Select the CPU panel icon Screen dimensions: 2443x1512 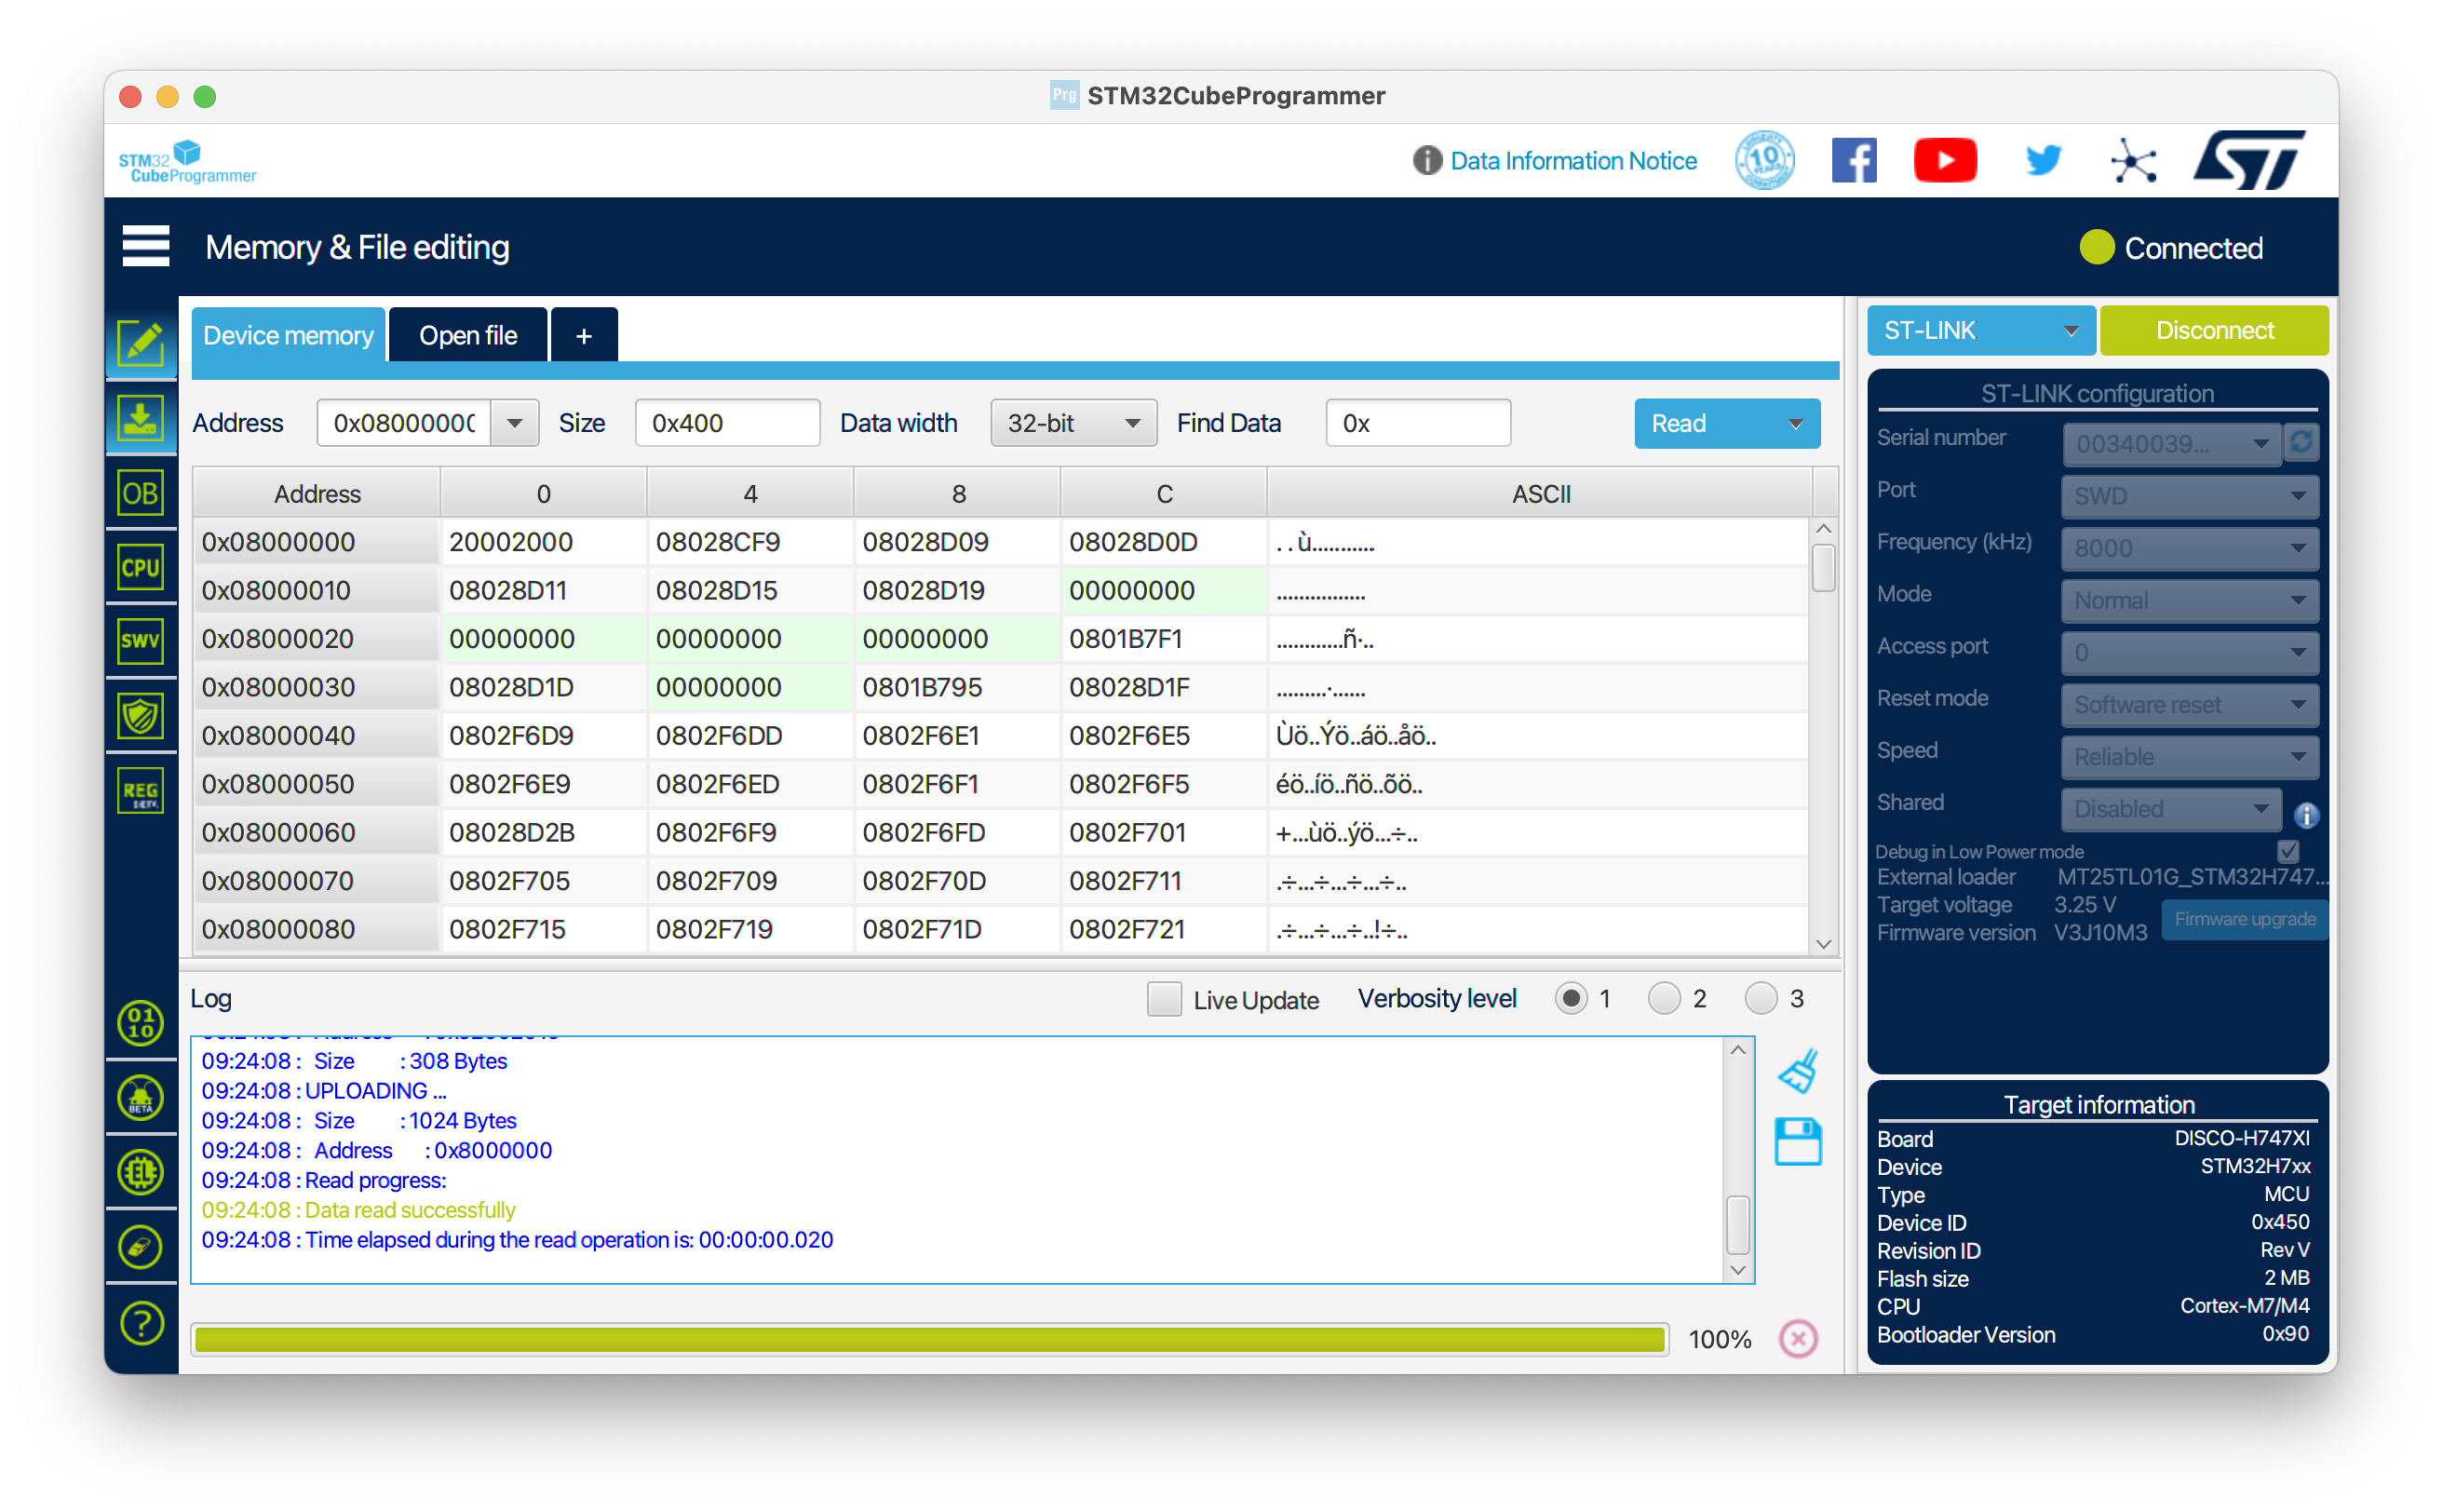(141, 566)
